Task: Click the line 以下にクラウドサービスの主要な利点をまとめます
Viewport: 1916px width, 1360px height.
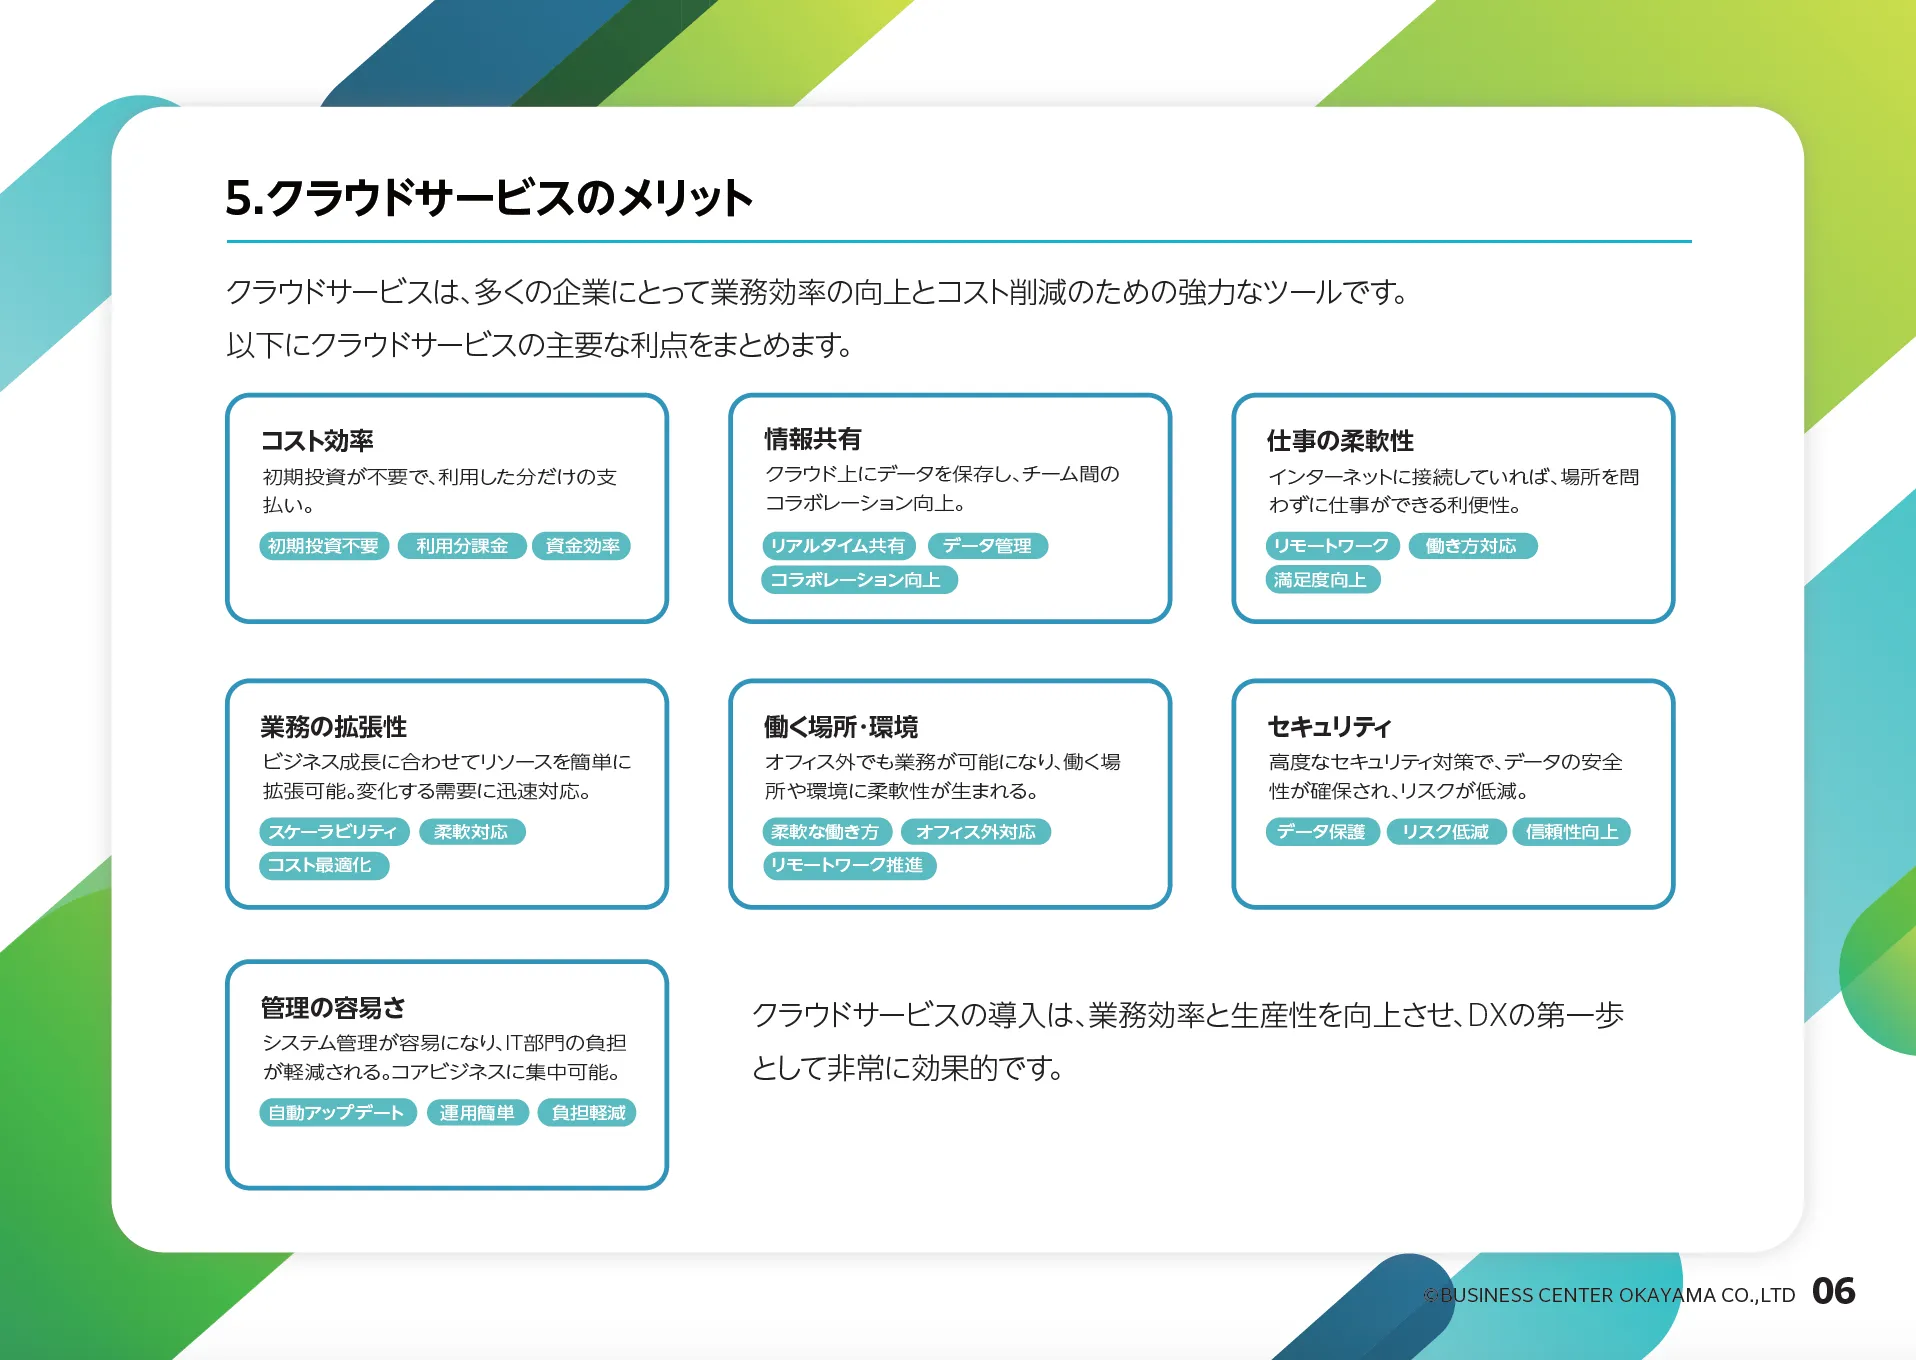Action: [x=540, y=345]
